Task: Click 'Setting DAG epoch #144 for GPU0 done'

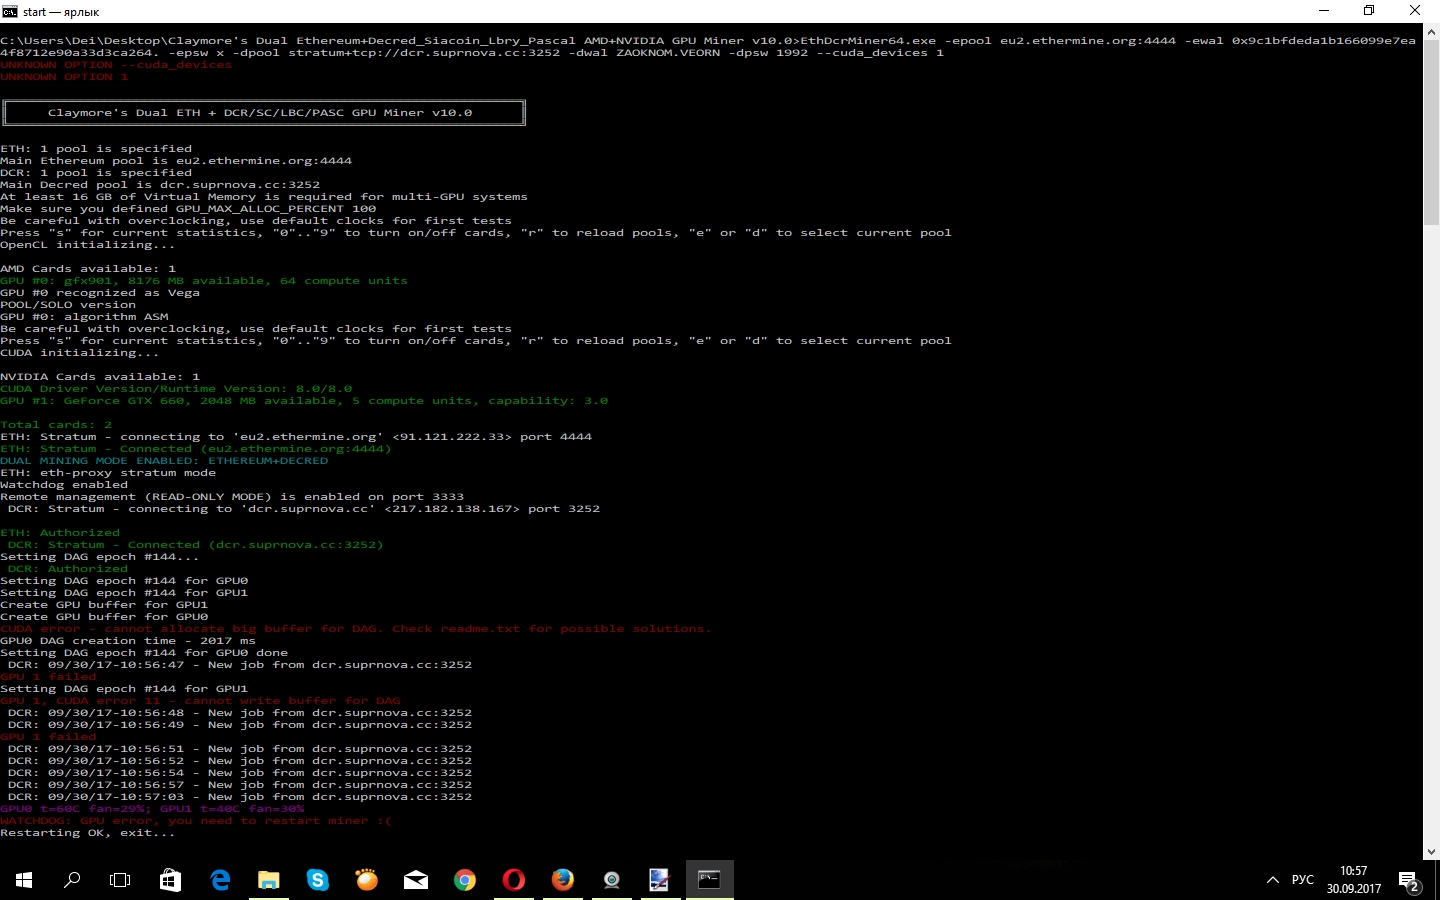Action: (x=144, y=653)
